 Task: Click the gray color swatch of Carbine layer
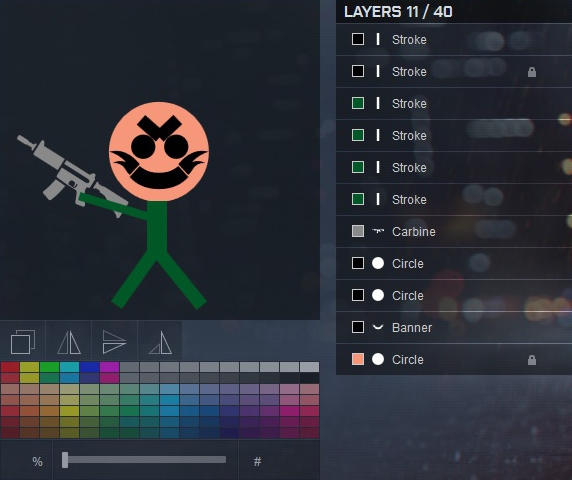358,231
